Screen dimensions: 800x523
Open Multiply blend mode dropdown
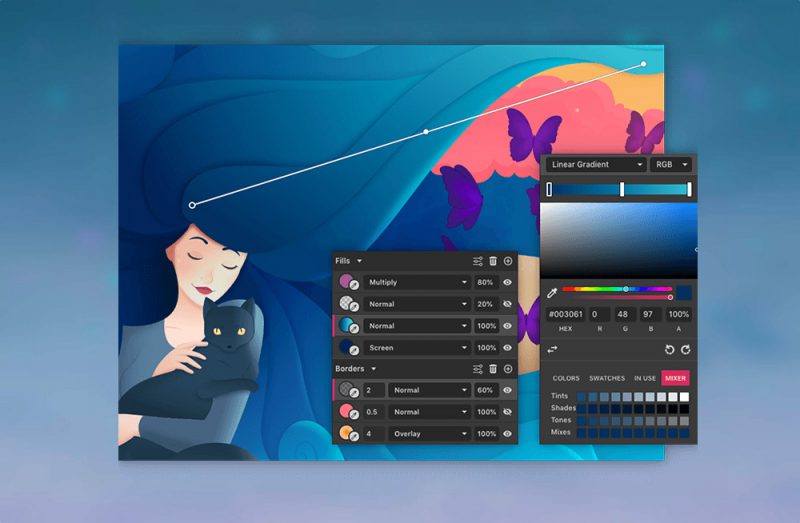point(417,282)
